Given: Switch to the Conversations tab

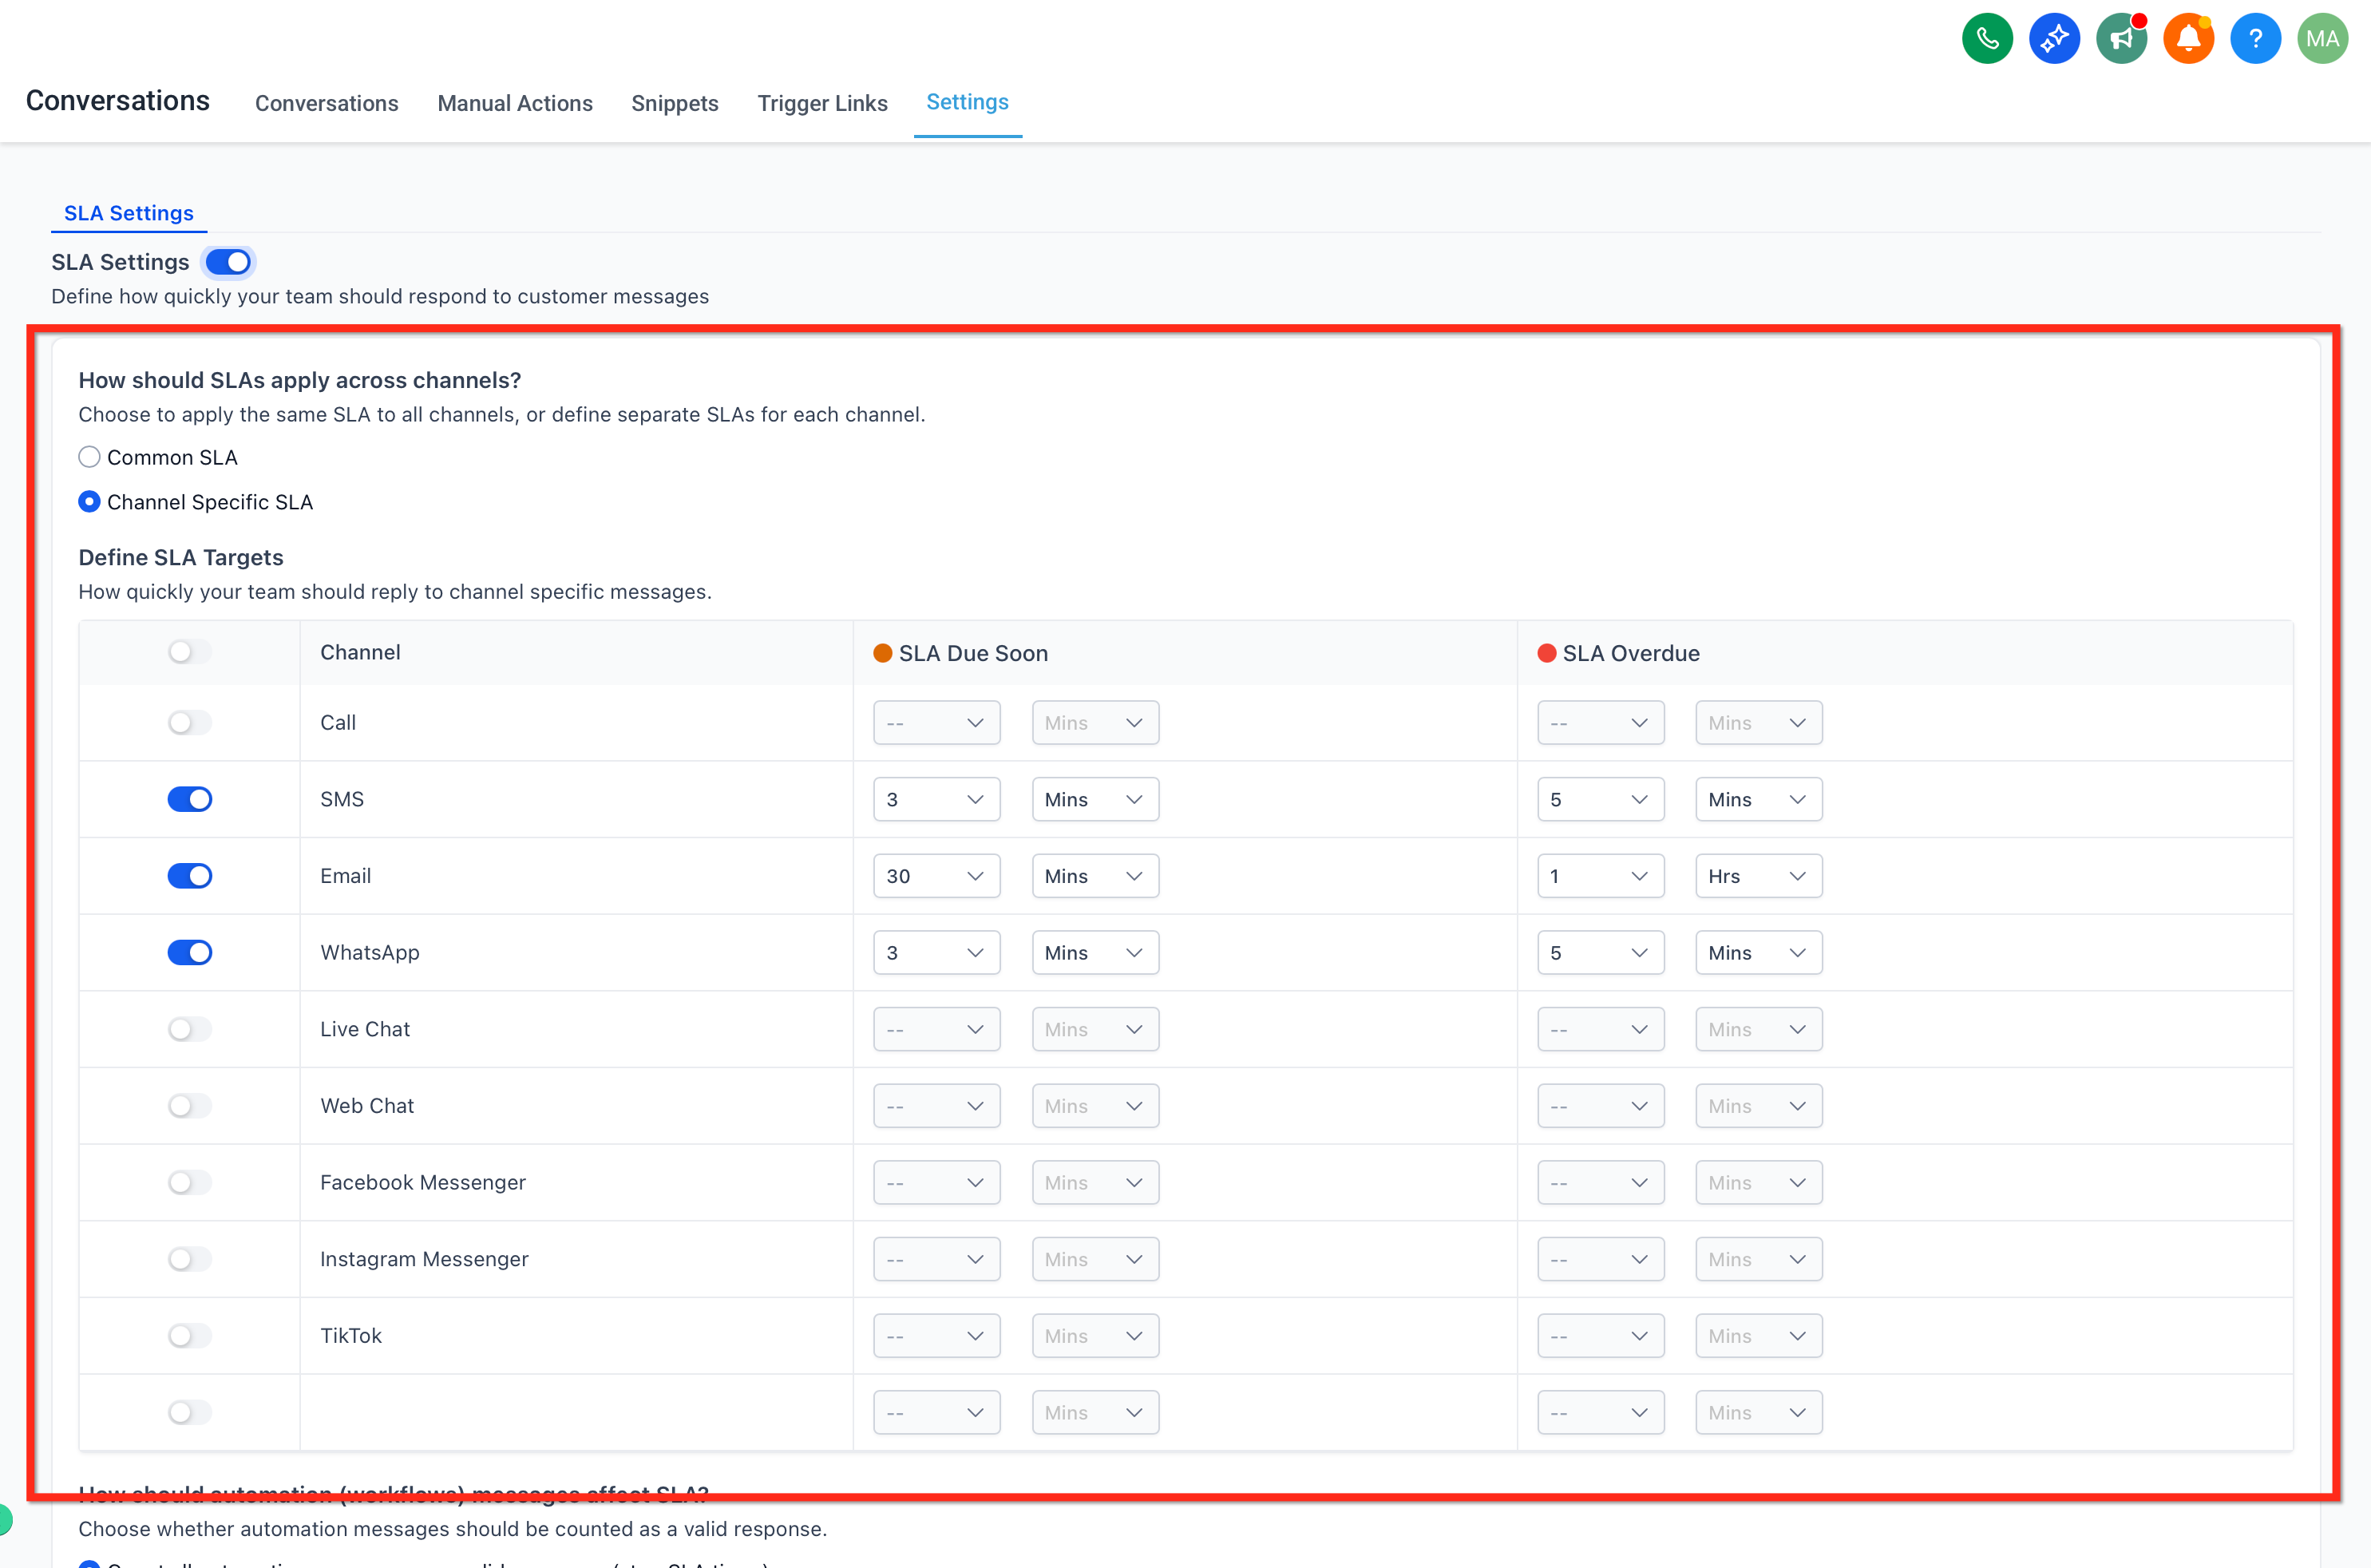Looking at the screenshot, I should [326, 103].
